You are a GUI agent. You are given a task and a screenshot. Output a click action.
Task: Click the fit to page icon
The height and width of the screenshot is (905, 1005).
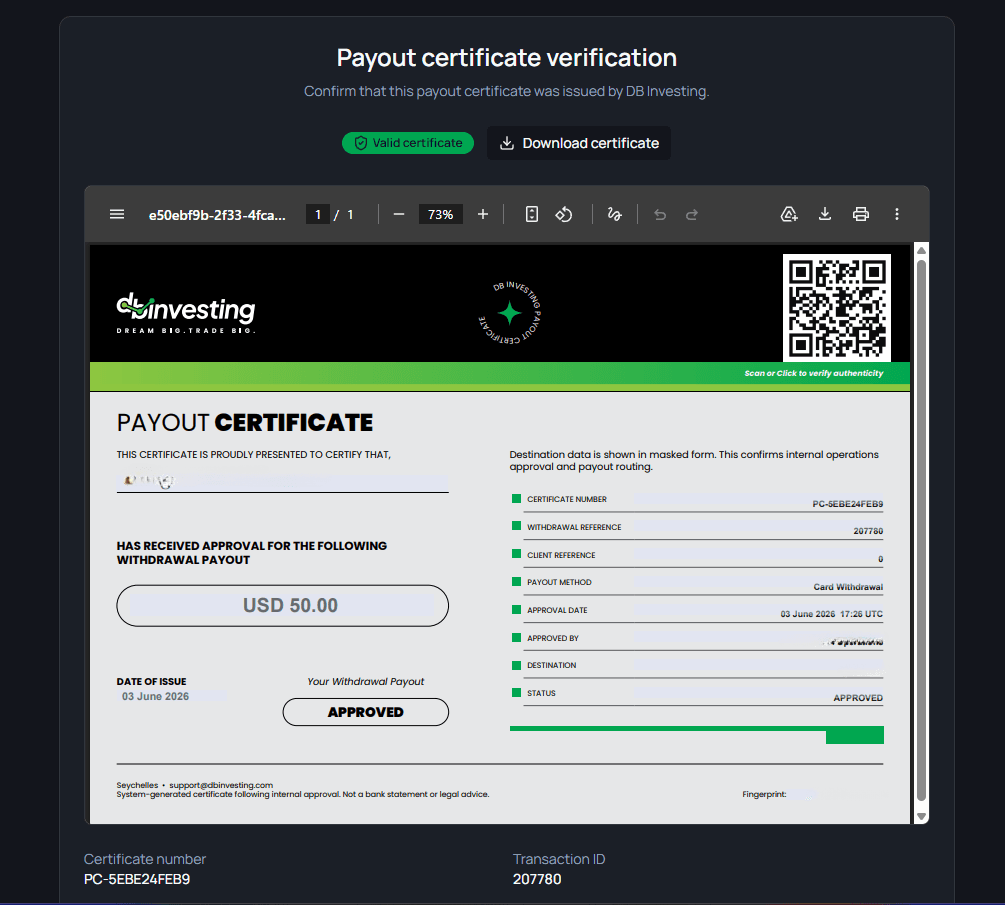(531, 214)
